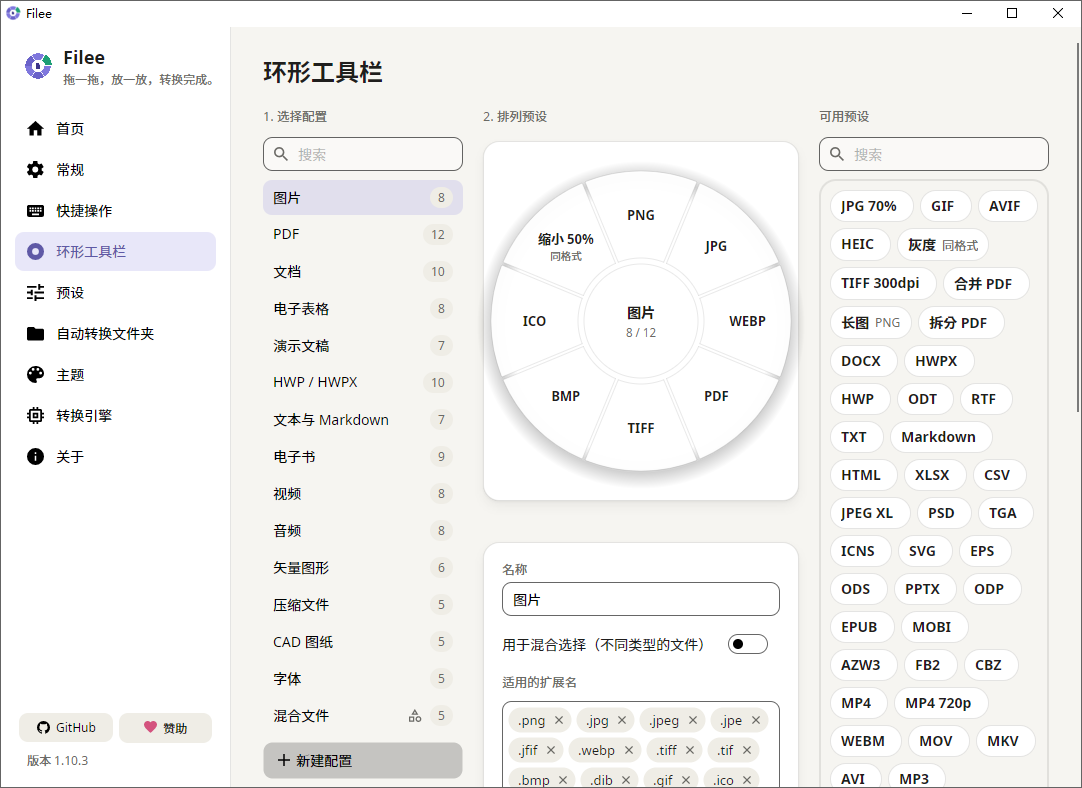
Task: Open the 常规 settings page
Action: click(115, 170)
